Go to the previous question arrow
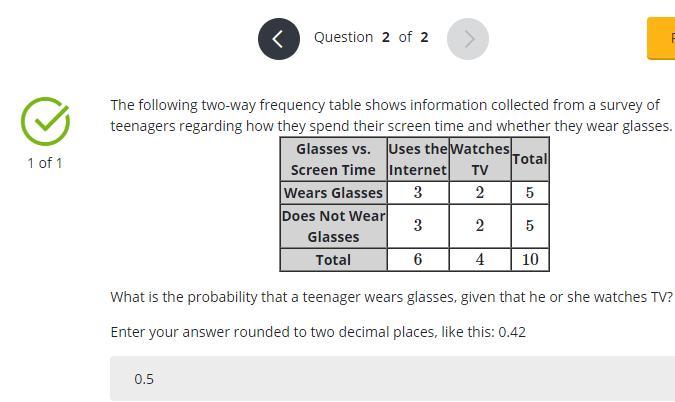This screenshot has height=402, width=675. [279, 39]
